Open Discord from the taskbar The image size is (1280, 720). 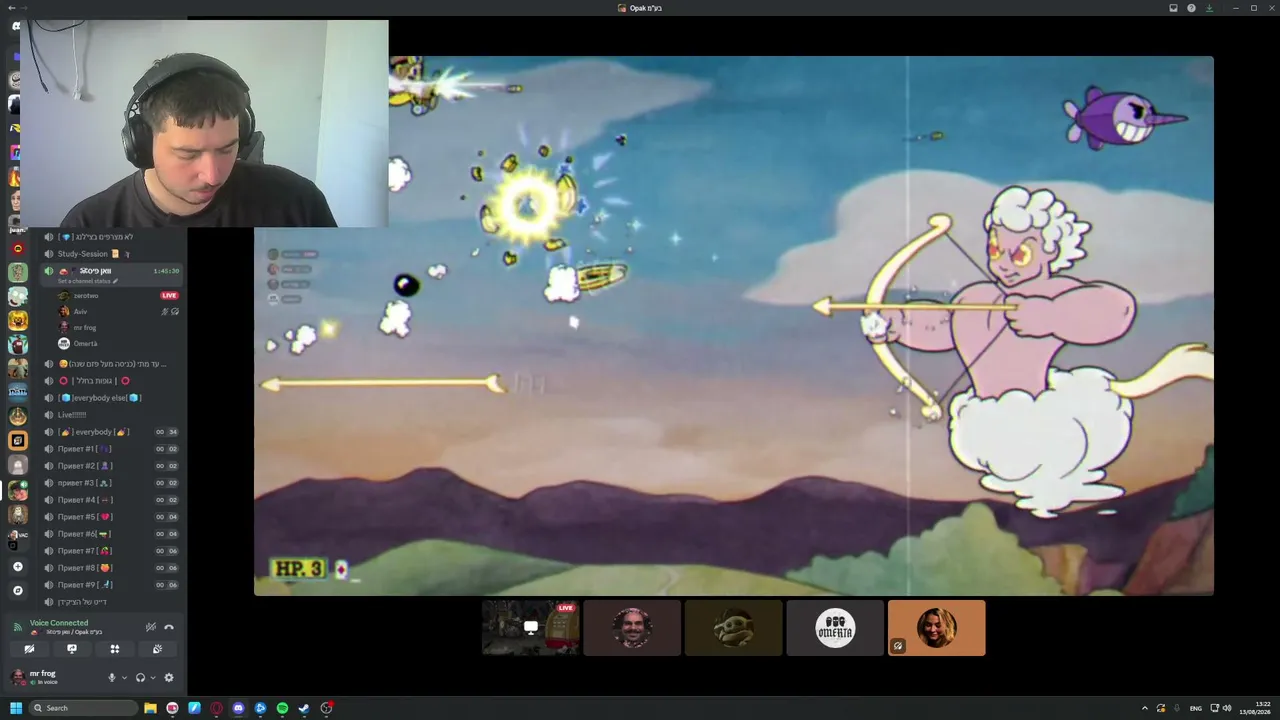point(238,708)
